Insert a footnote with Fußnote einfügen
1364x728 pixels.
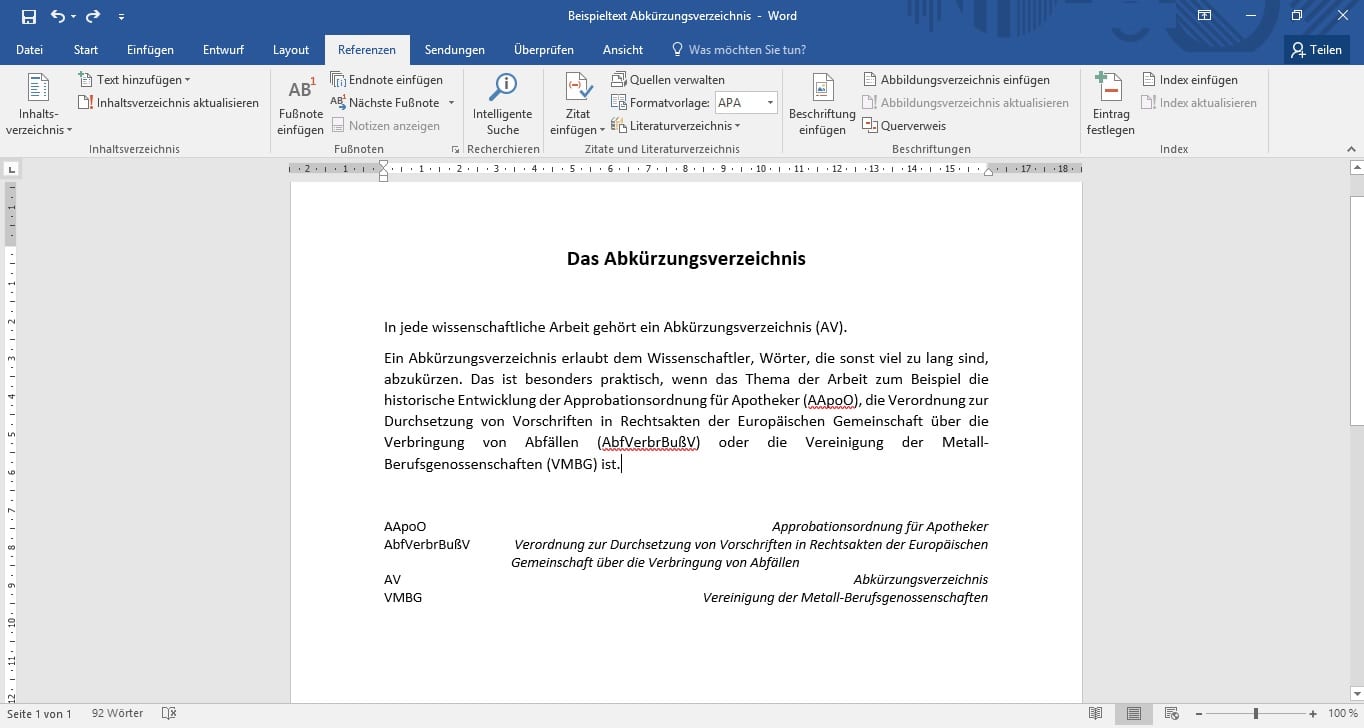point(300,105)
